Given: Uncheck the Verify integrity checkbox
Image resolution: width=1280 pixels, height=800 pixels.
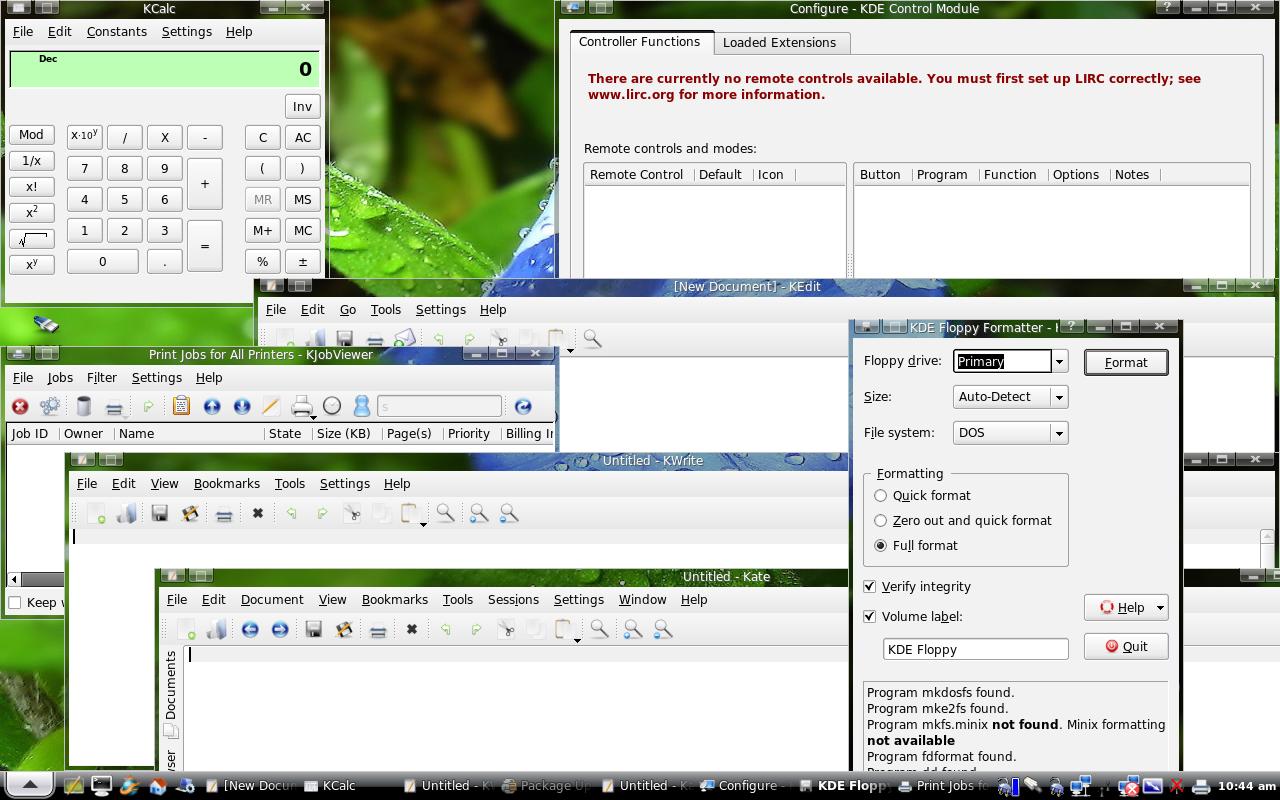Looking at the screenshot, I should tap(869, 586).
